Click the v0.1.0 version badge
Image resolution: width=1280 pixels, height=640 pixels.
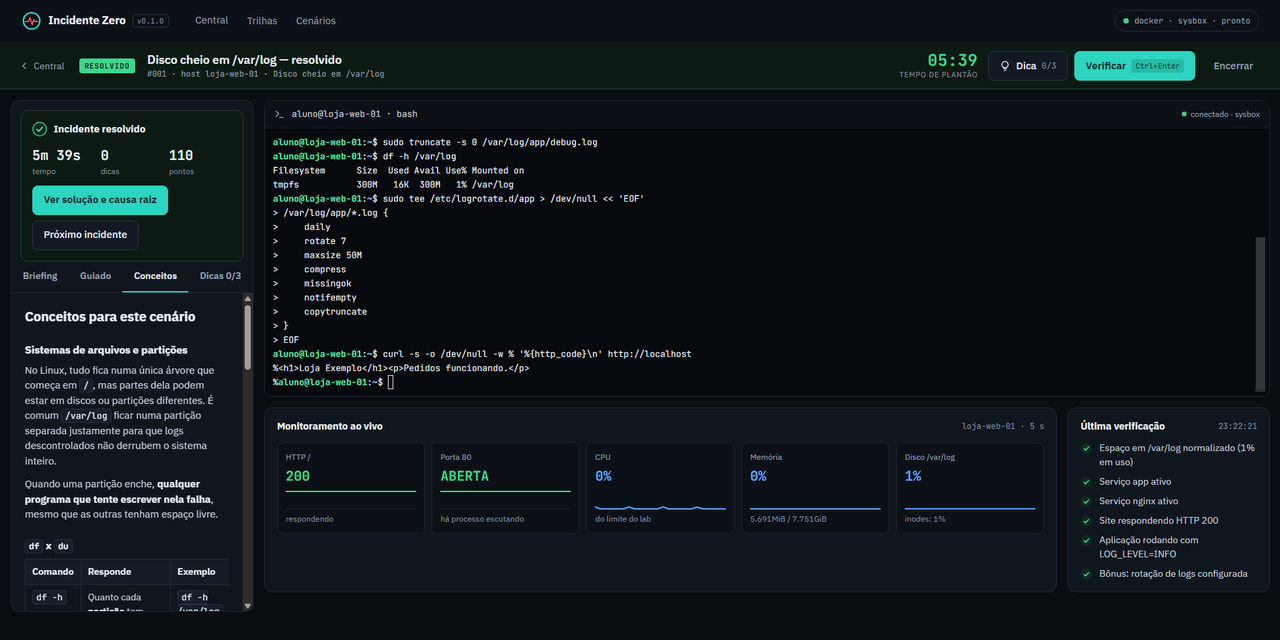click(151, 21)
